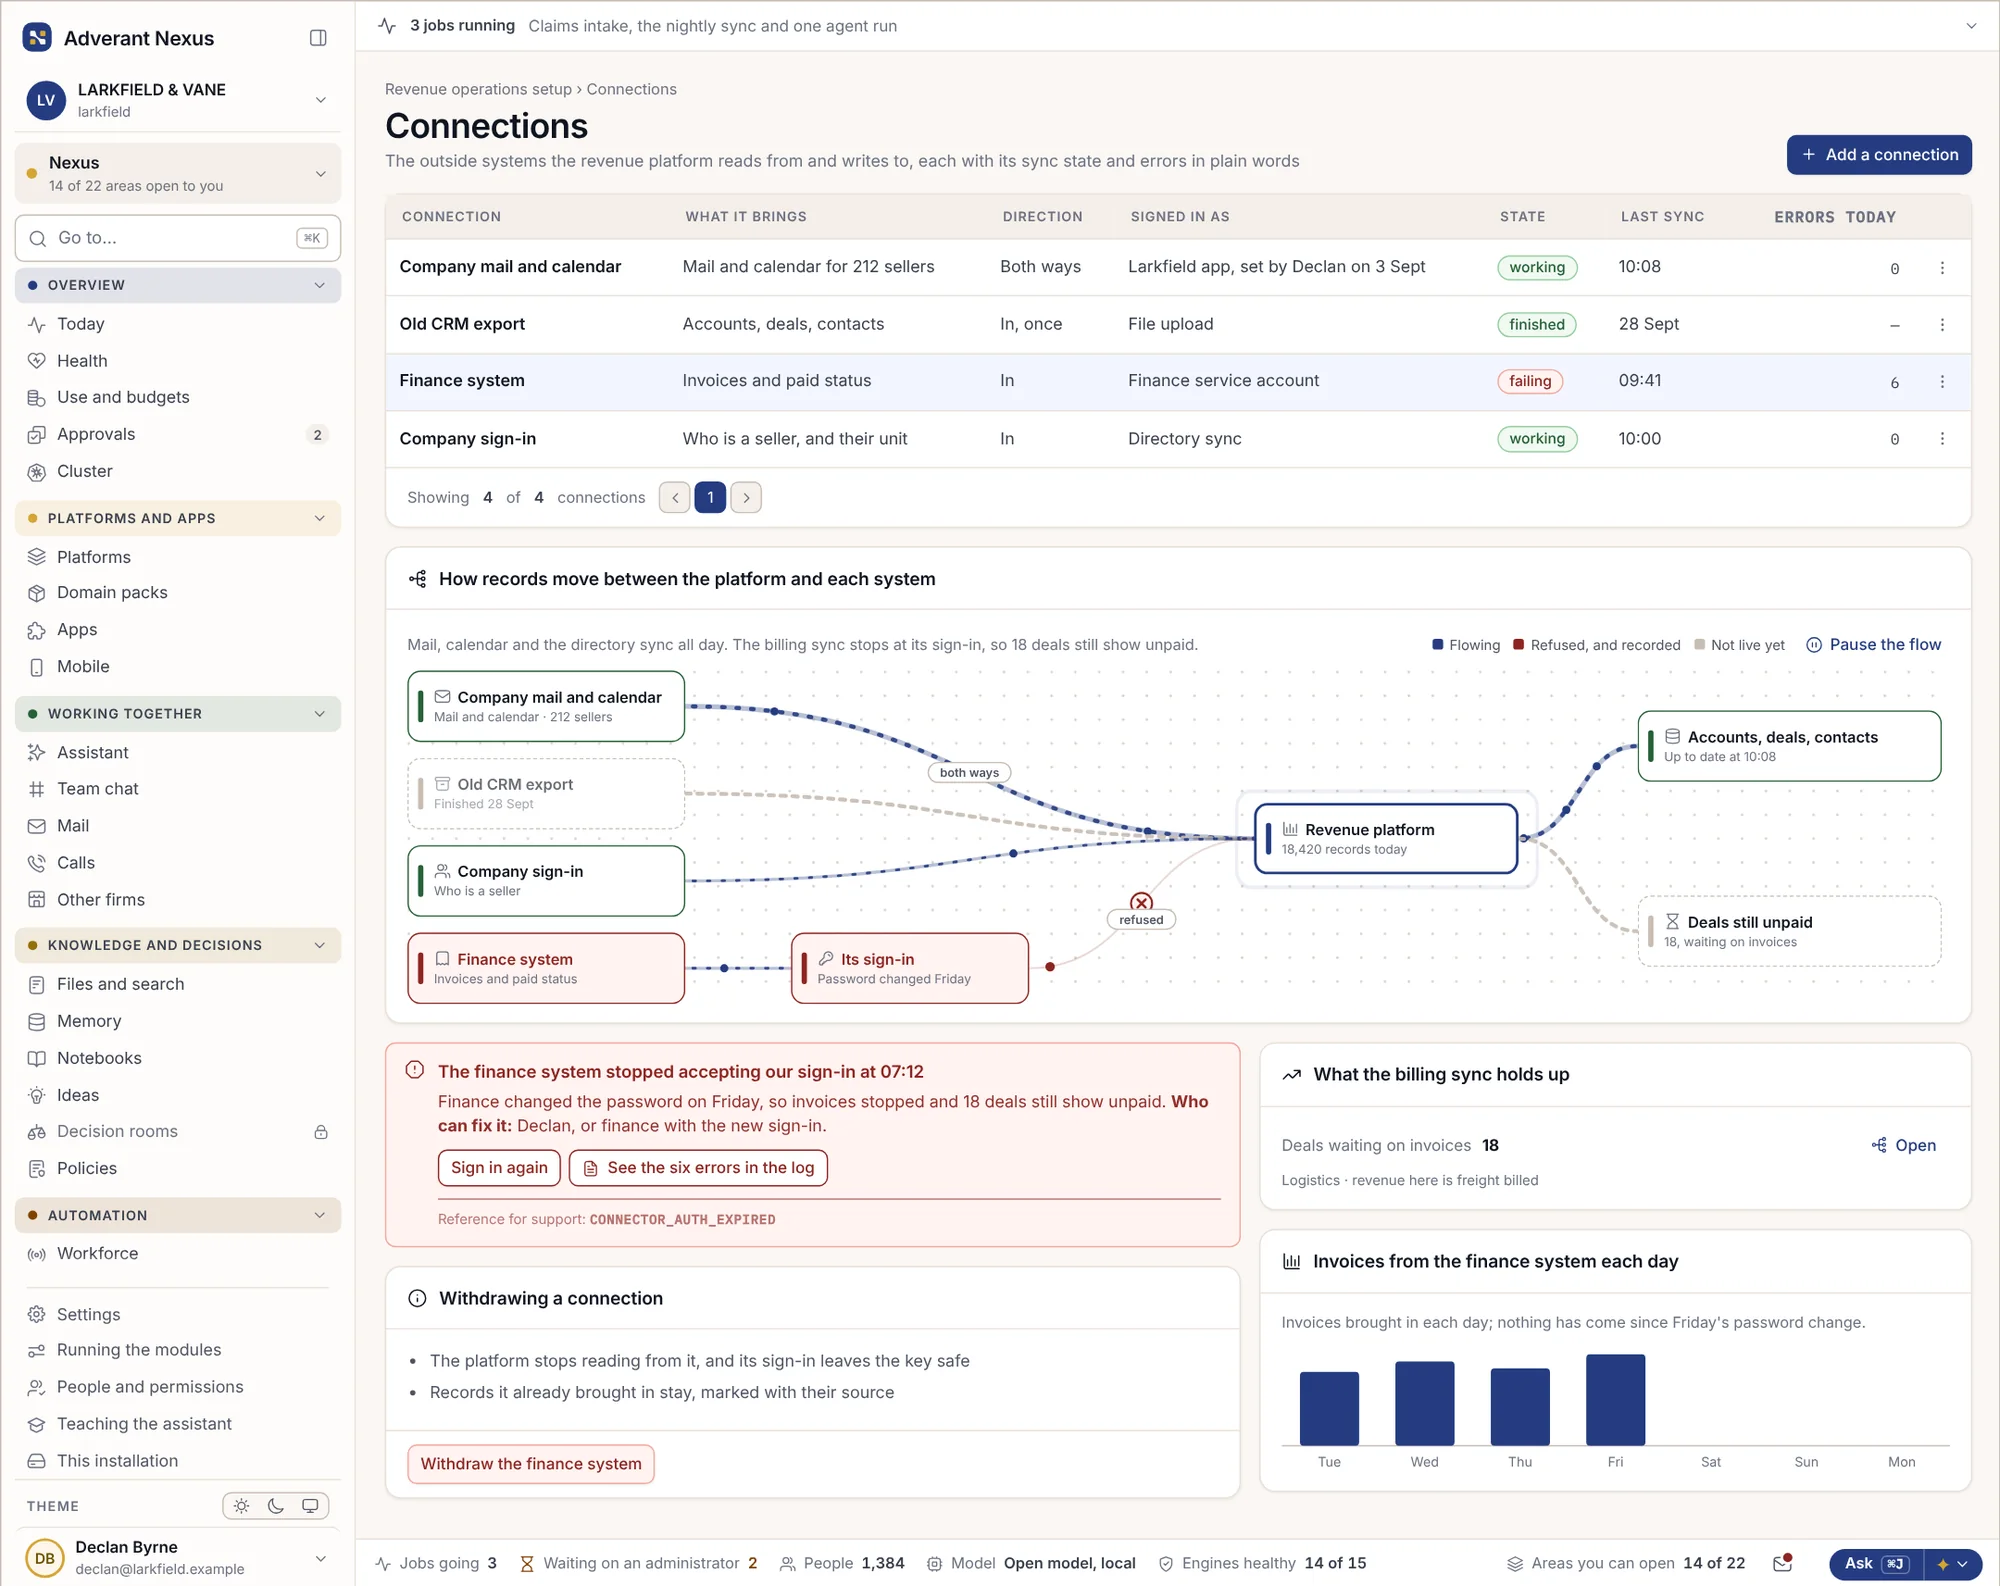
Task: Open Approvals in the sidebar
Action: 178,434
